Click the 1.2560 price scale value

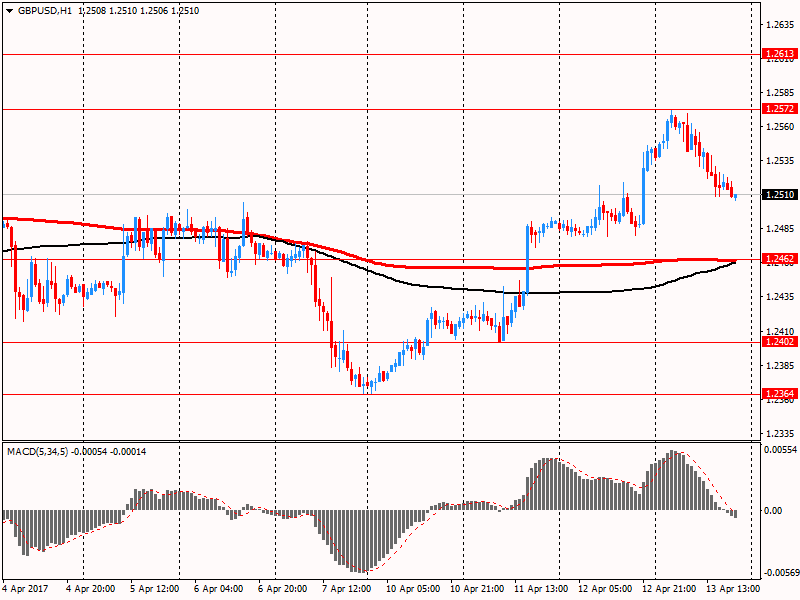[x=781, y=127]
